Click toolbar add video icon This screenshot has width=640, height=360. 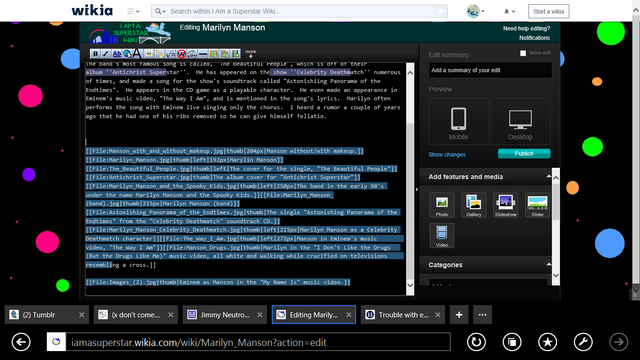click(x=235, y=53)
